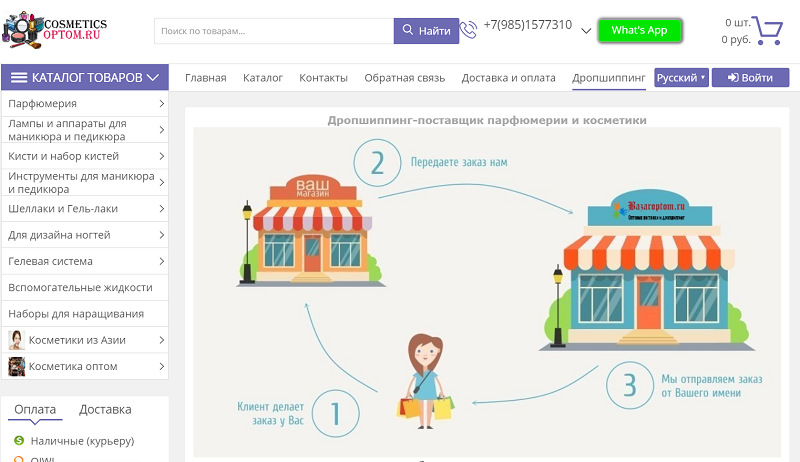The width and height of the screenshot is (800, 462).
Task: Click the green Наличные payment icon
Action: click(x=19, y=441)
